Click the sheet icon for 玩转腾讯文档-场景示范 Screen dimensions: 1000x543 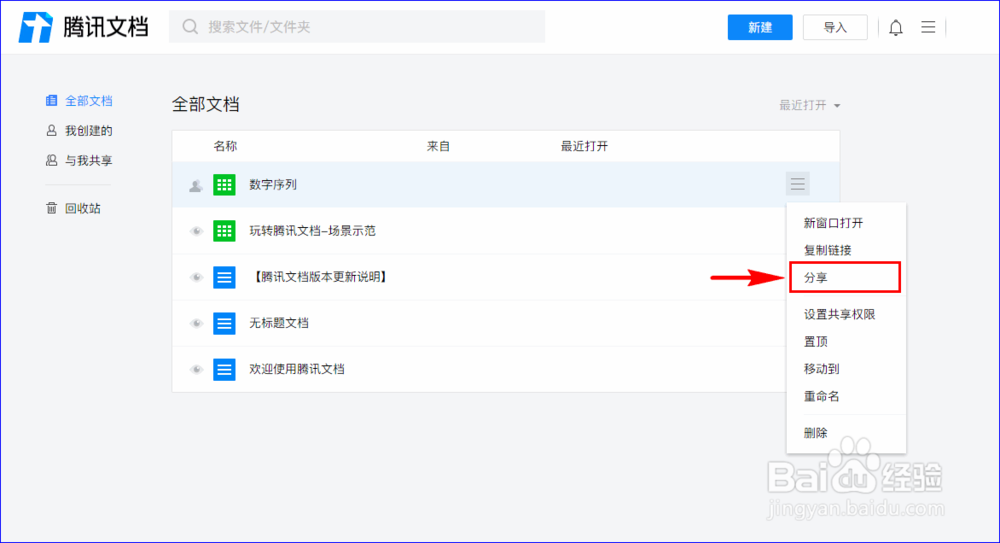tap(224, 231)
